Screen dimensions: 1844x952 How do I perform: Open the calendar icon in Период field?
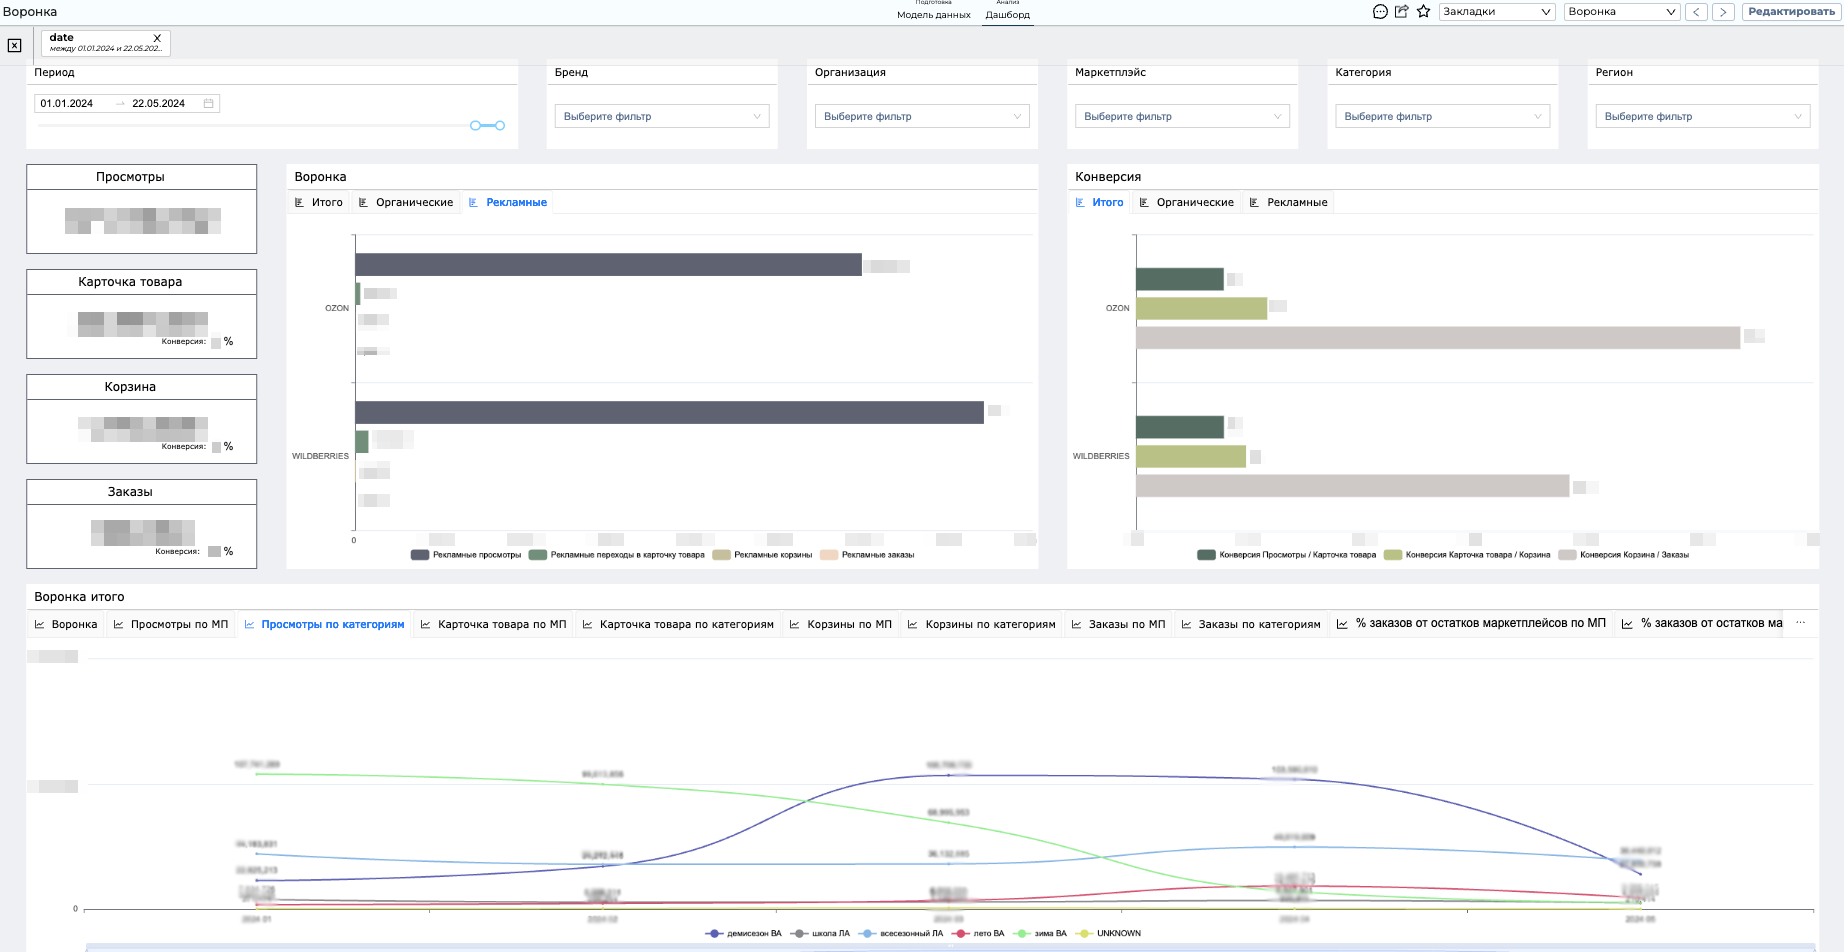(208, 103)
